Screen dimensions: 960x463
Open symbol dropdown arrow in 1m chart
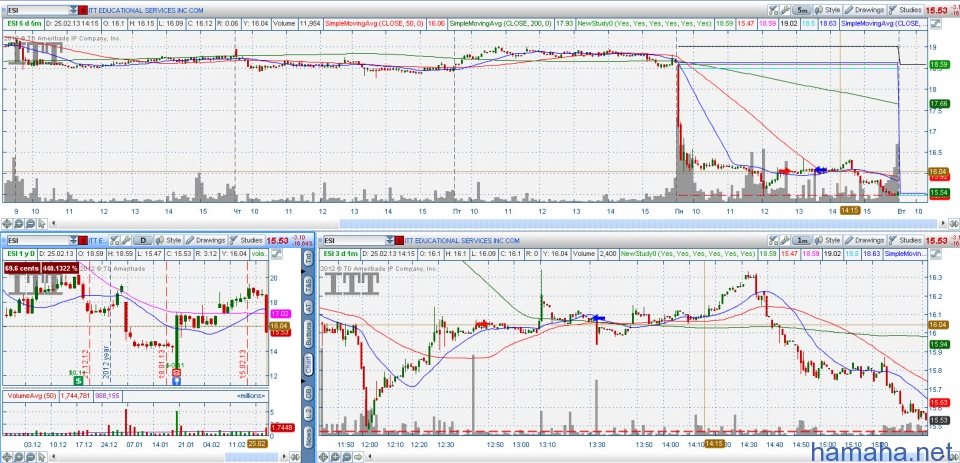pos(390,240)
